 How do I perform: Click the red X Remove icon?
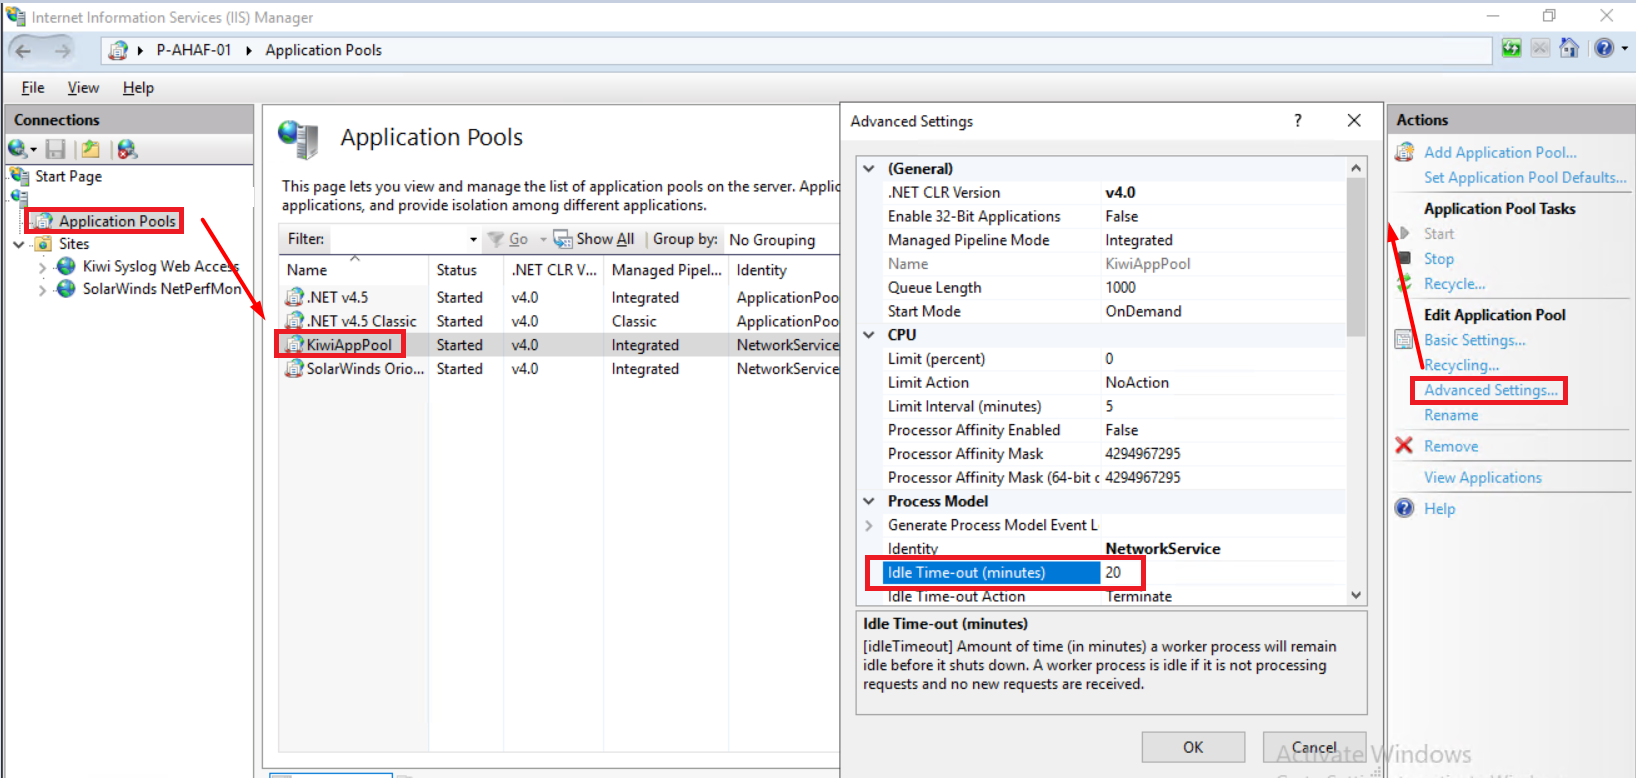1404,446
